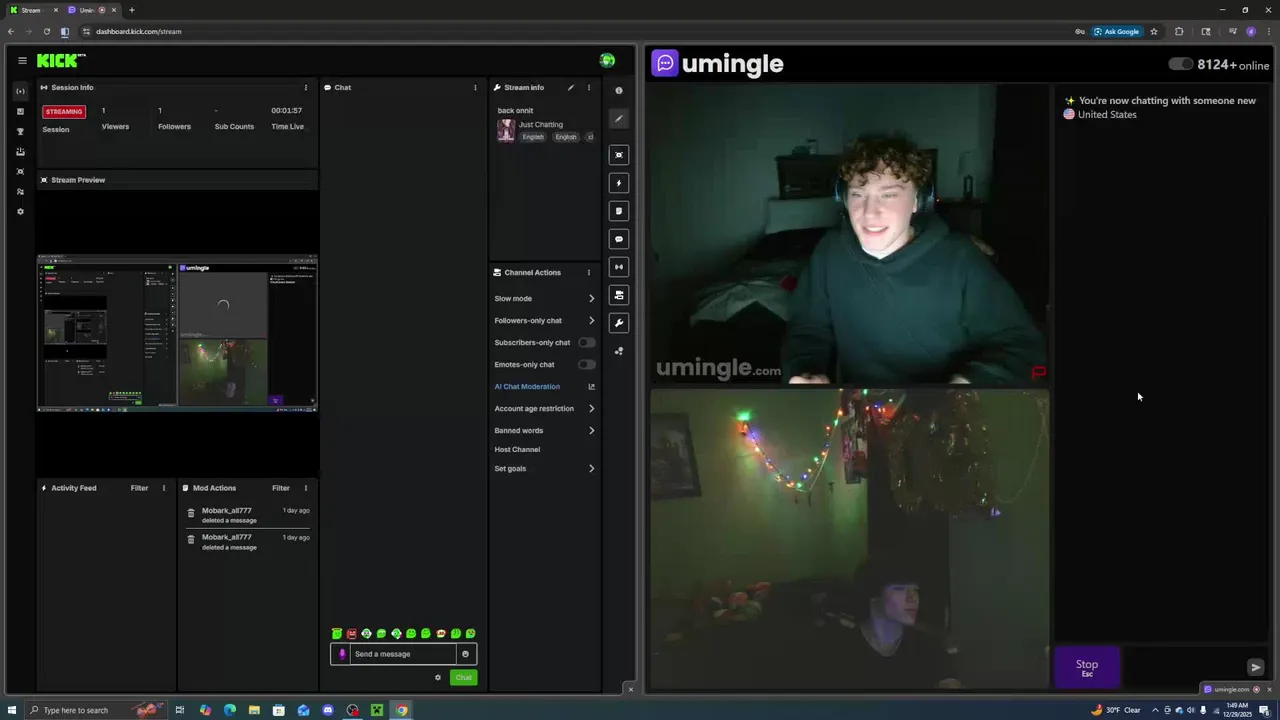Open Chat panel three-dot menu
1280x720 pixels.
475,87
